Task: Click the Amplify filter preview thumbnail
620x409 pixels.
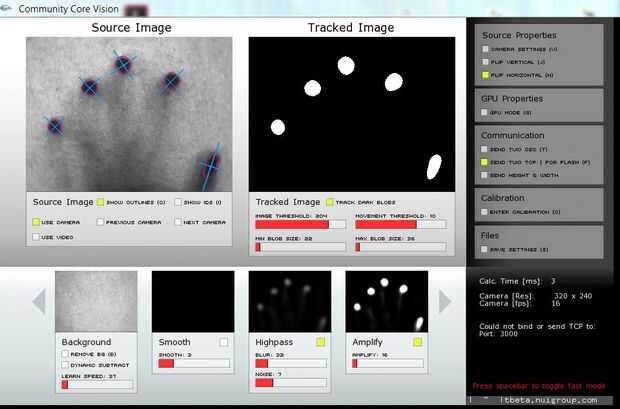Action: (x=387, y=301)
